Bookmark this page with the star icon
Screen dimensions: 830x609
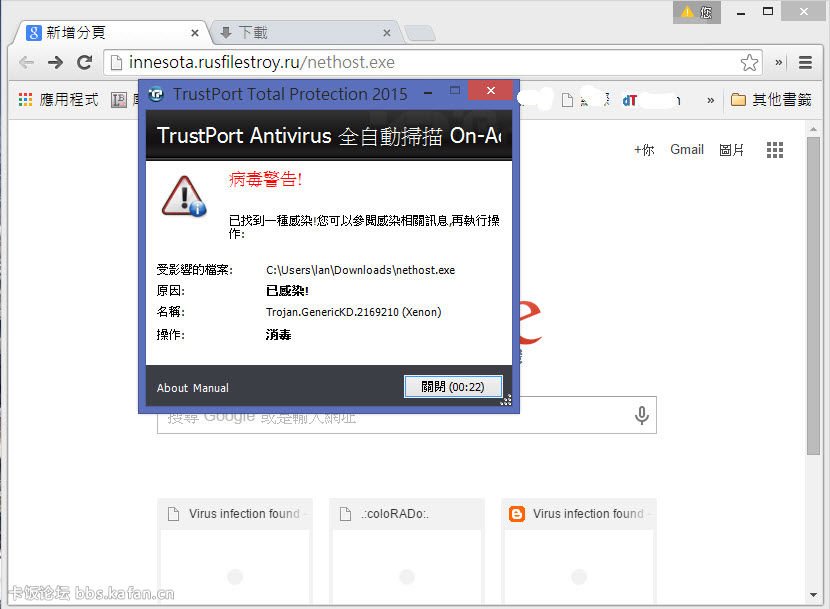(750, 63)
